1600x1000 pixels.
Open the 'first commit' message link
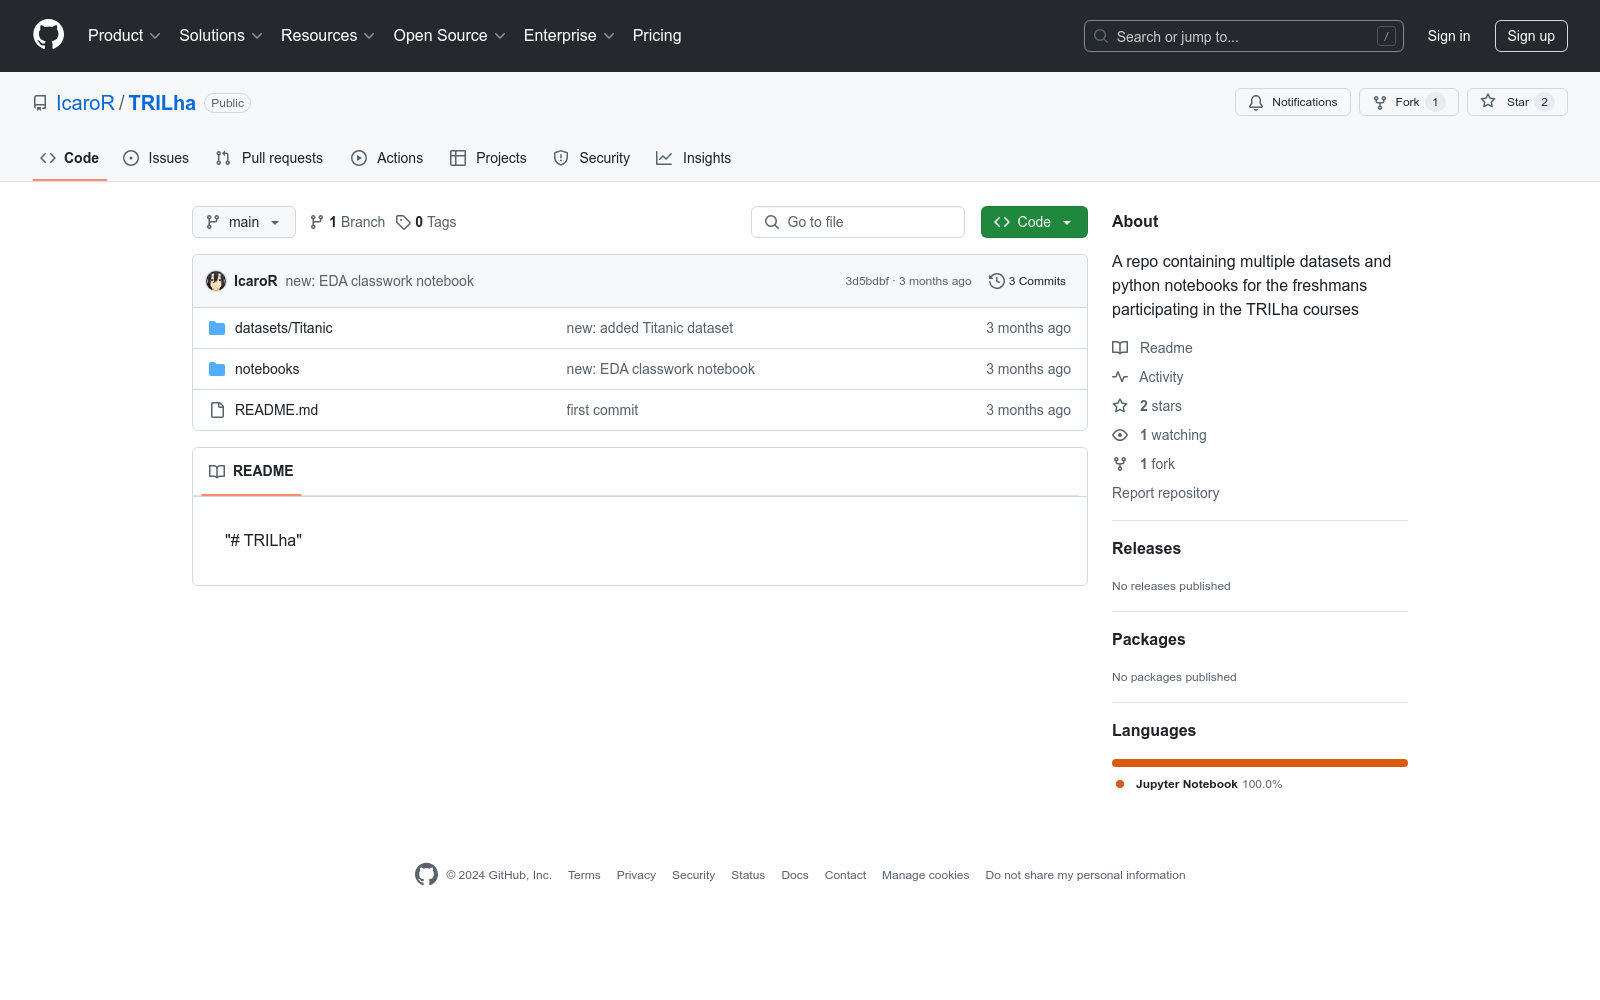pos(602,410)
